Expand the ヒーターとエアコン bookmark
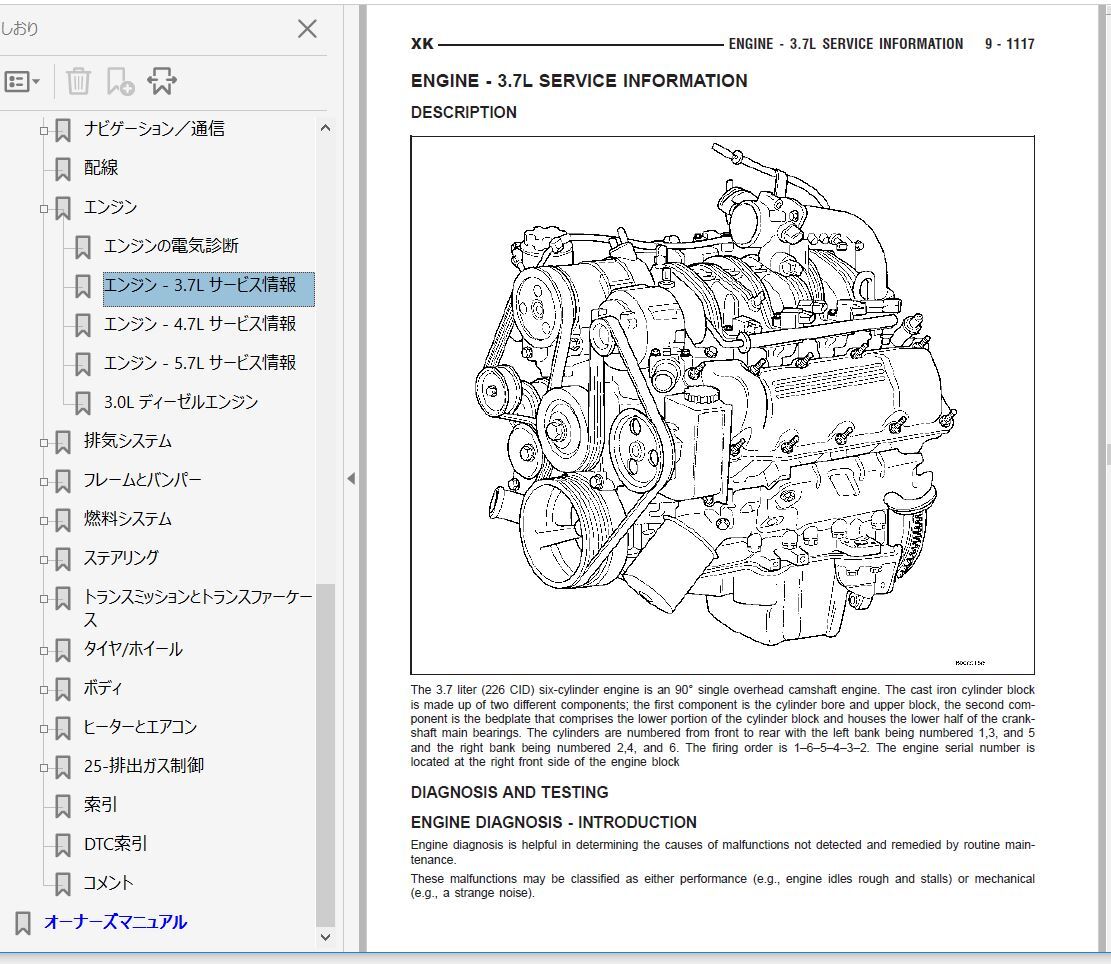 pos(44,728)
